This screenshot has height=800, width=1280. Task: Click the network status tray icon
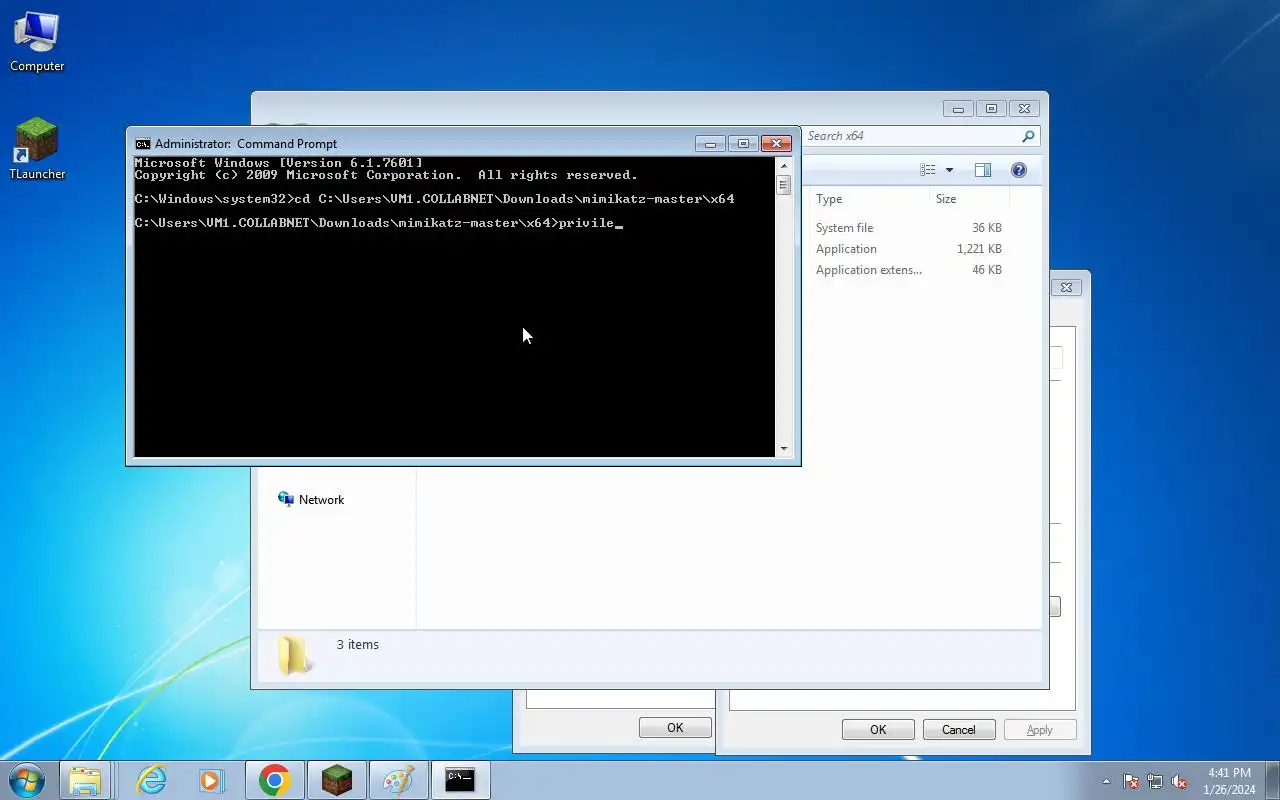(1155, 782)
